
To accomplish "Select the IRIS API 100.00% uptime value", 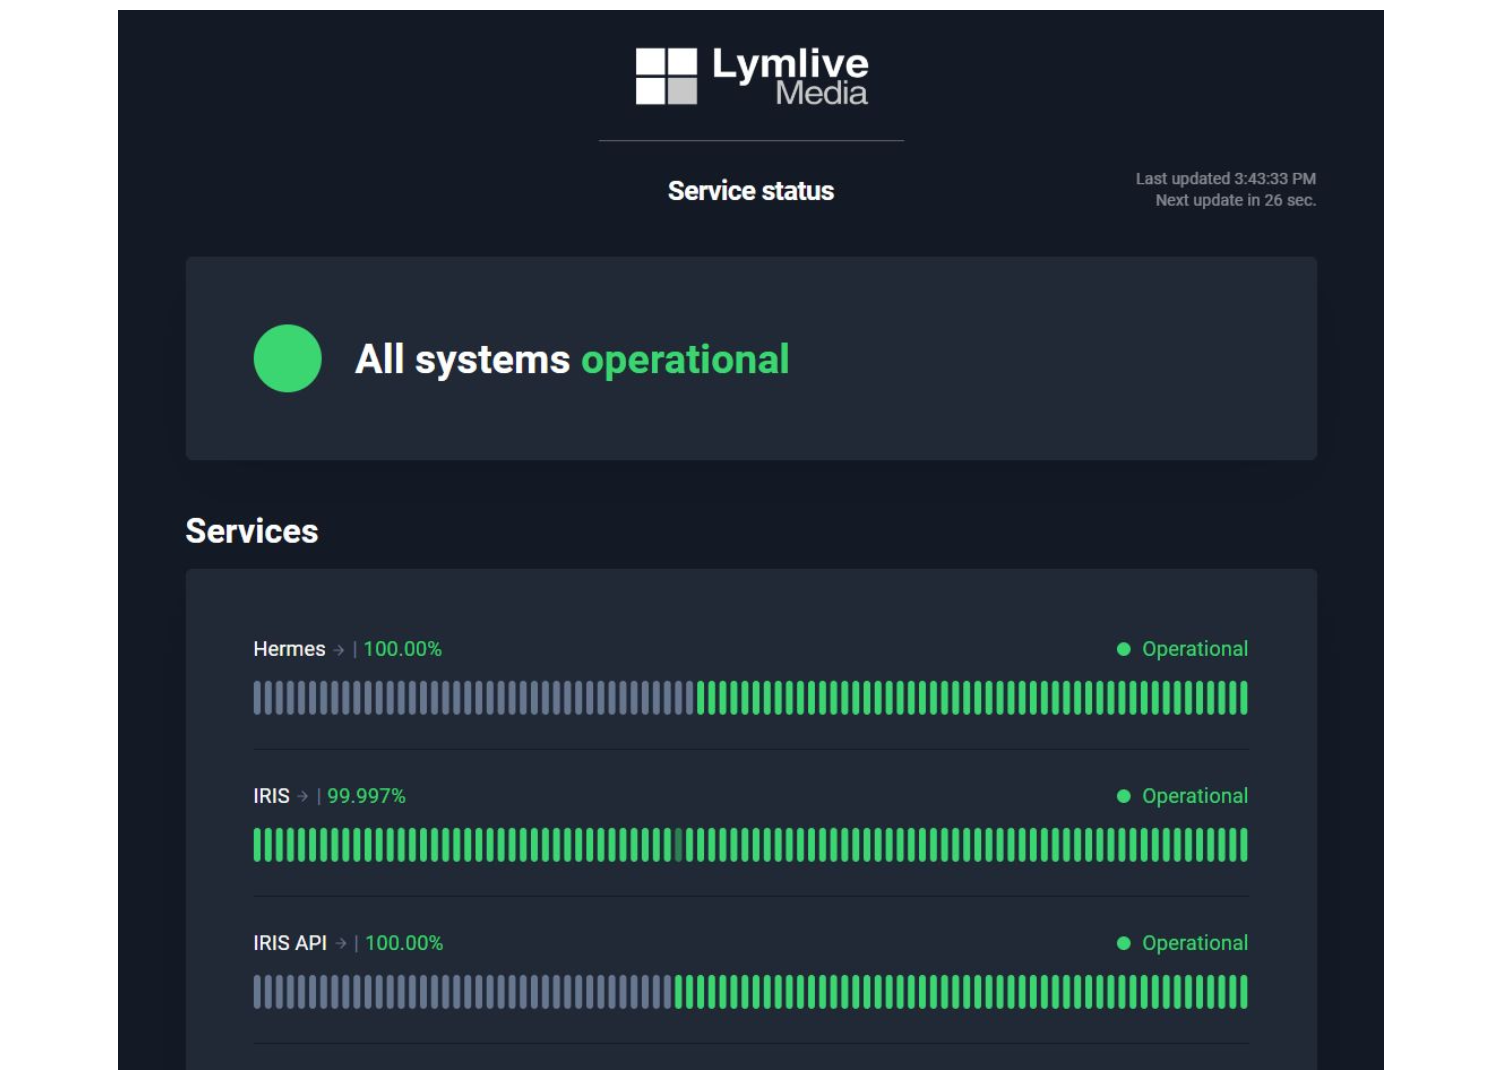I will tap(404, 944).
